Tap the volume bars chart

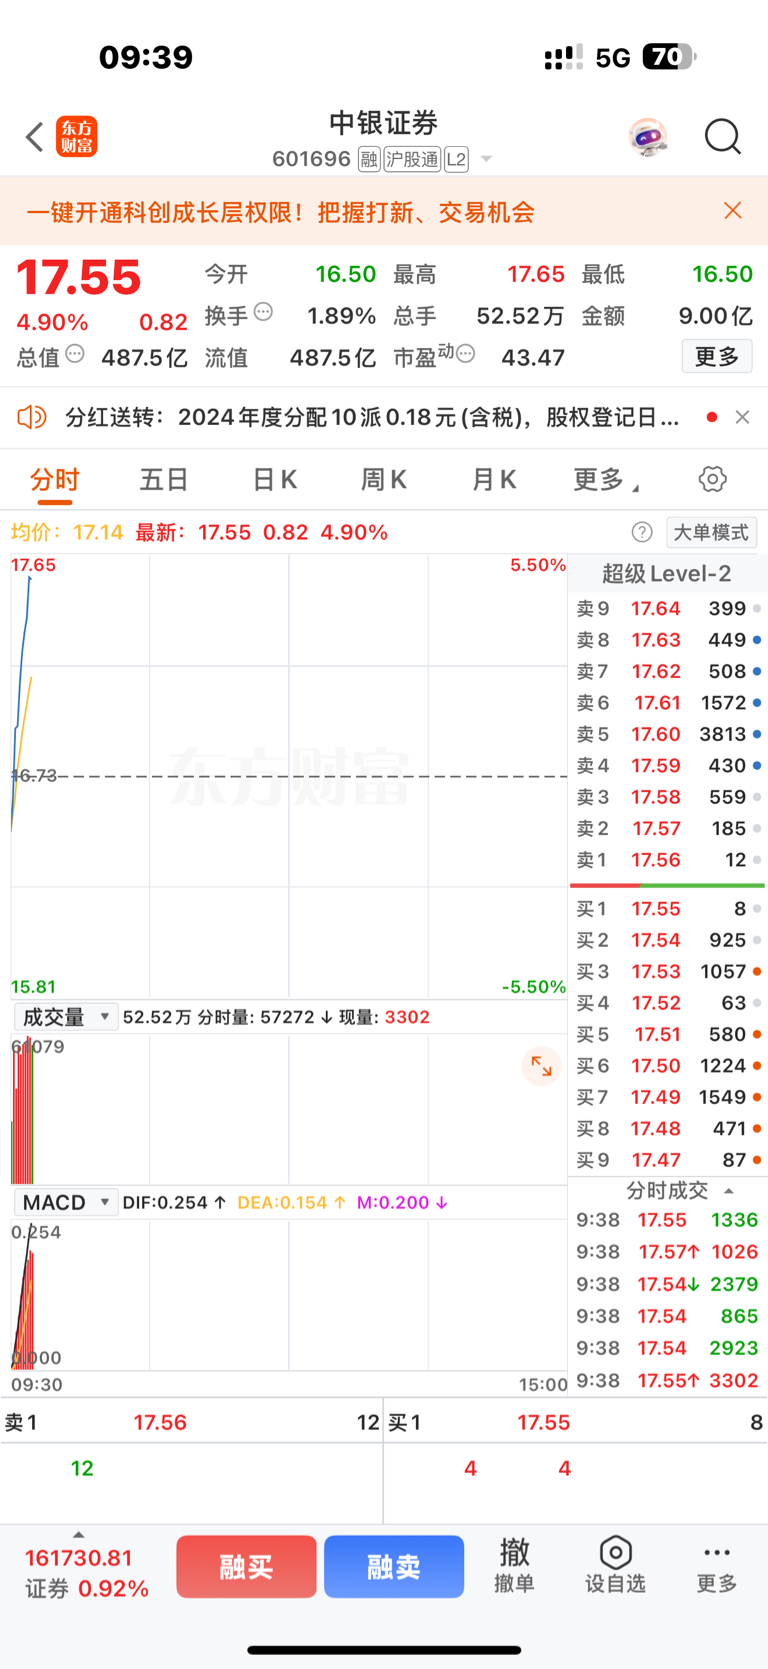coord(289,1110)
